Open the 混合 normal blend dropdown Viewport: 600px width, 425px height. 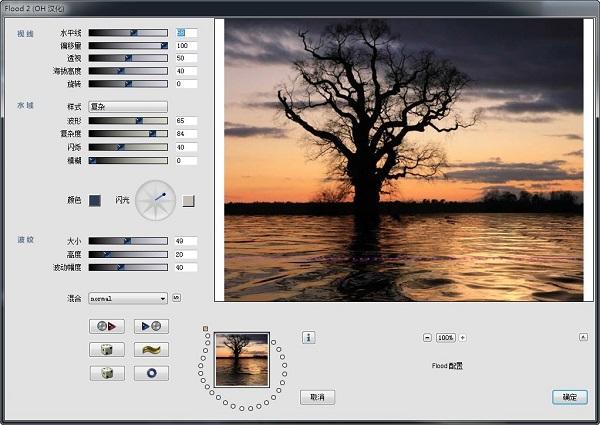click(x=128, y=298)
